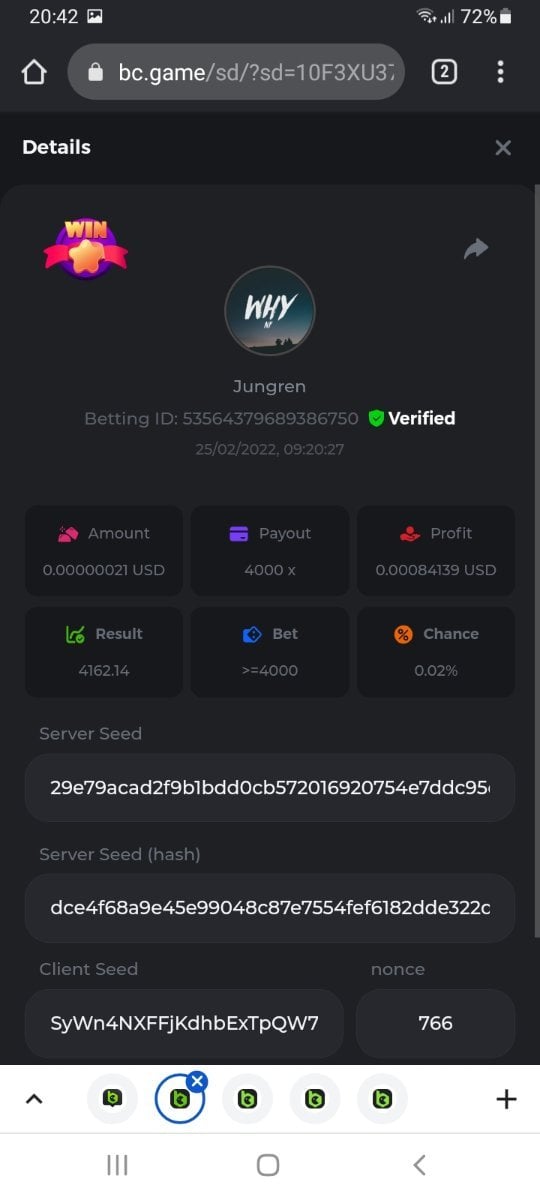540x1200 pixels.
Task: Tap the Client Seed field
Action: pyautogui.click(x=184, y=1023)
